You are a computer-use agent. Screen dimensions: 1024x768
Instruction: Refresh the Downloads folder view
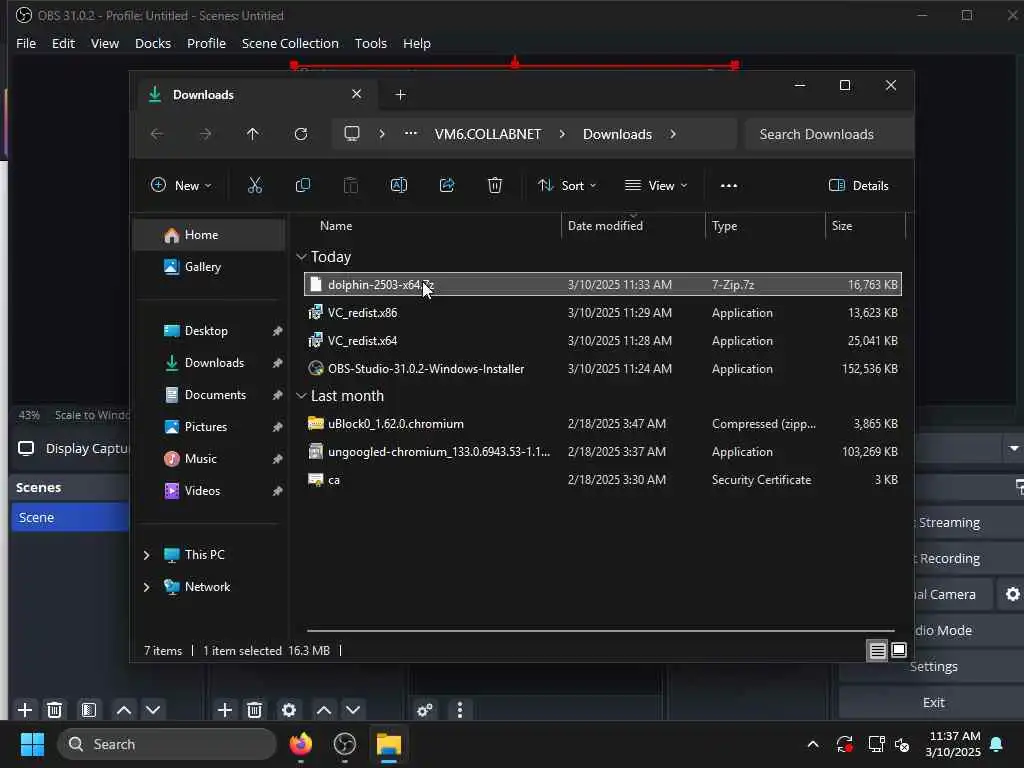click(x=301, y=134)
